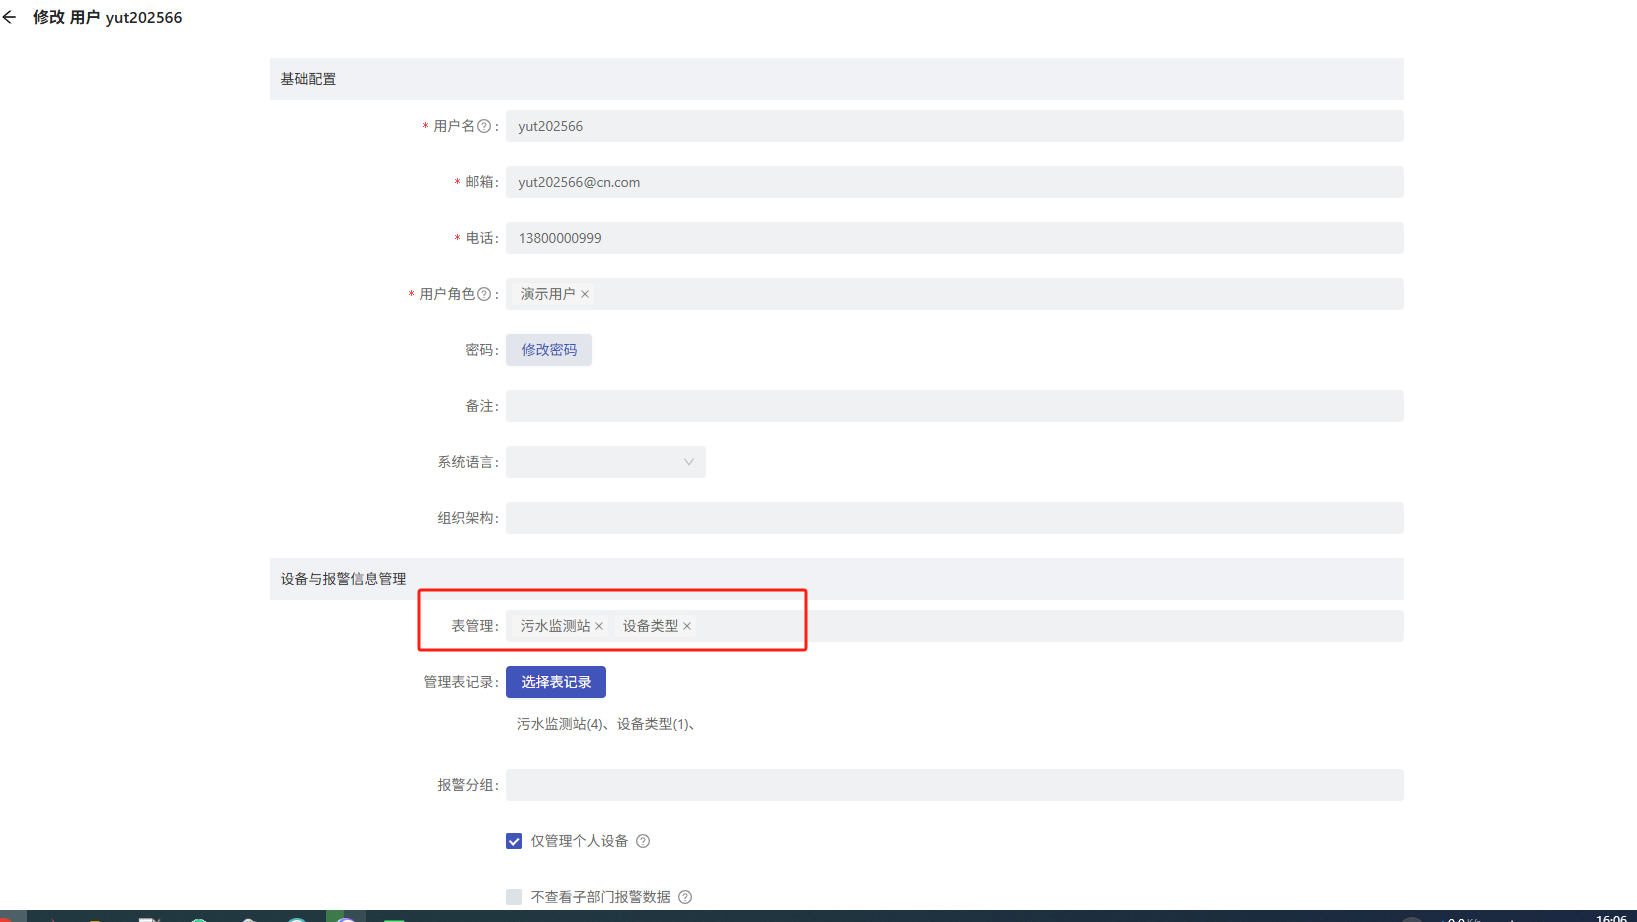This screenshot has height=922, width=1637.
Task: Focus the 邮箱 input field
Action: coord(954,182)
